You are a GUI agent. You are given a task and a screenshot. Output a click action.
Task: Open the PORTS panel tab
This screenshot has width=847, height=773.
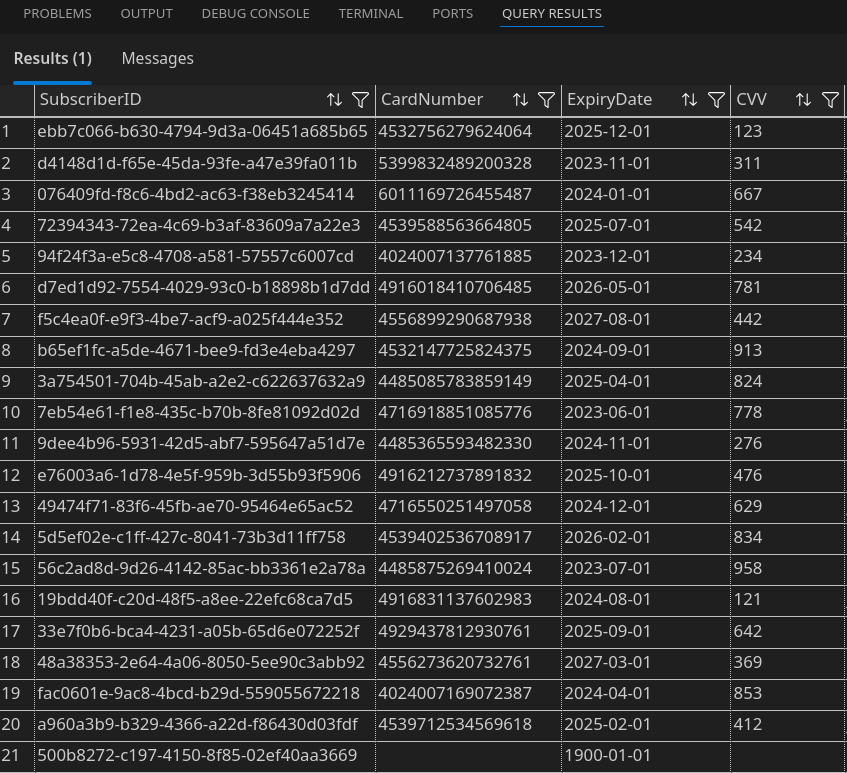[452, 14]
